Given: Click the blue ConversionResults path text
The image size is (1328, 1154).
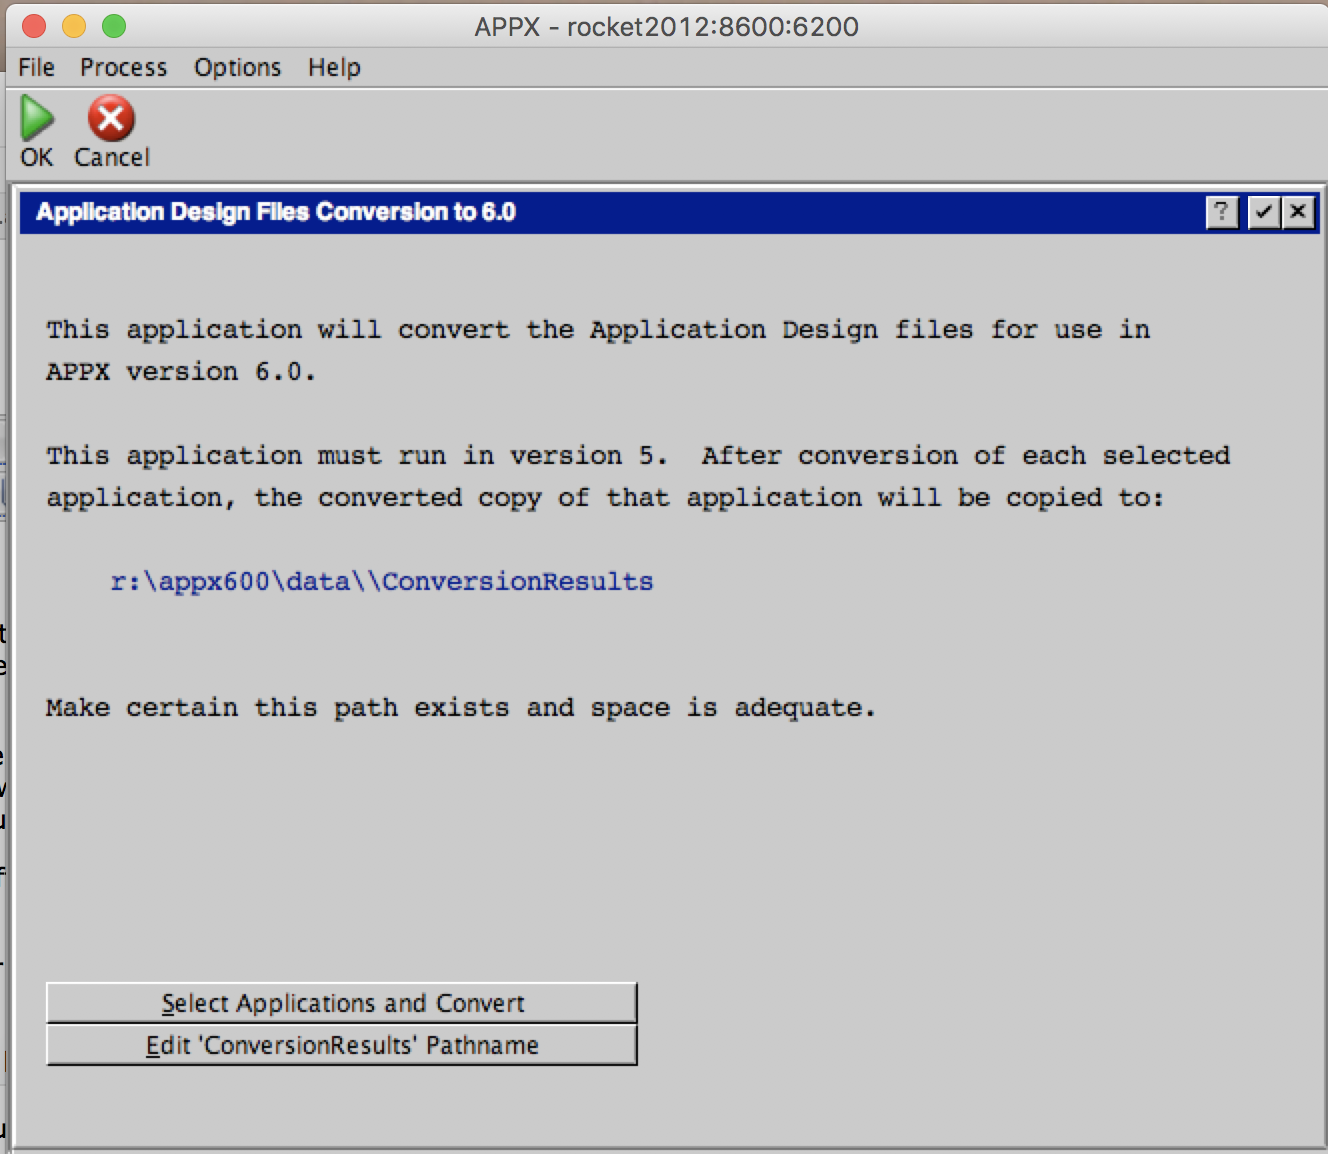Looking at the screenshot, I should (381, 582).
